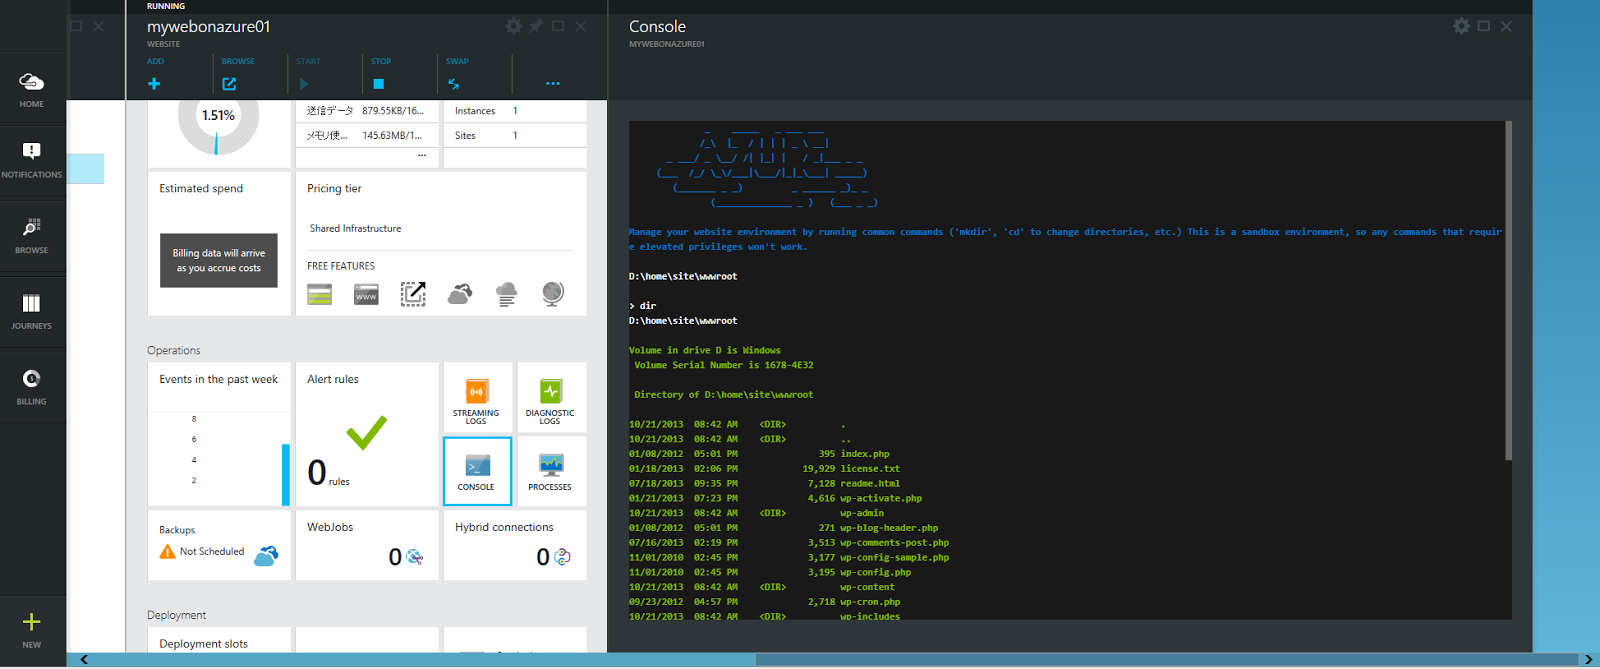Screen dimensions: 1600x669
Task: Open the Notifications hub
Action: (31, 160)
